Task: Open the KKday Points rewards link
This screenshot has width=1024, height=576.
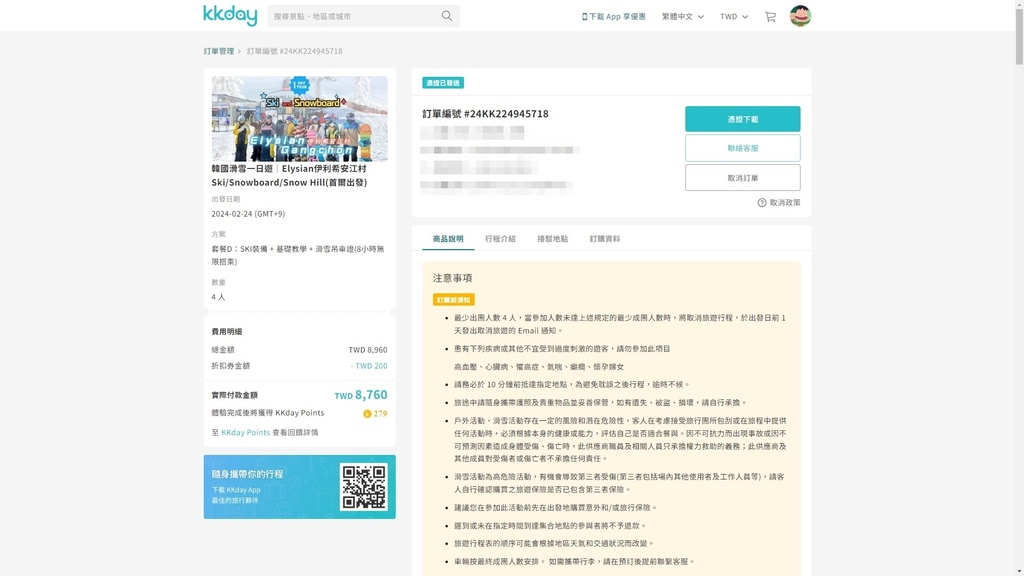Action: (x=245, y=432)
